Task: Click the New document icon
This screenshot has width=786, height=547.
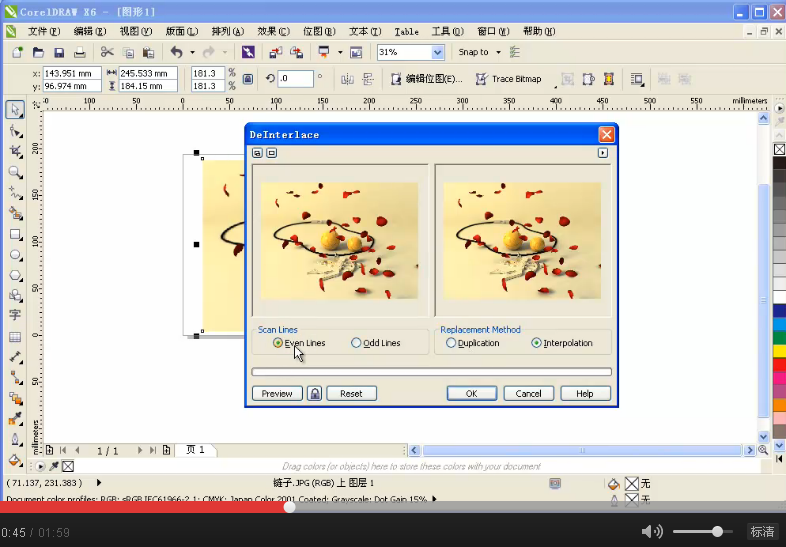Action: point(18,52)
